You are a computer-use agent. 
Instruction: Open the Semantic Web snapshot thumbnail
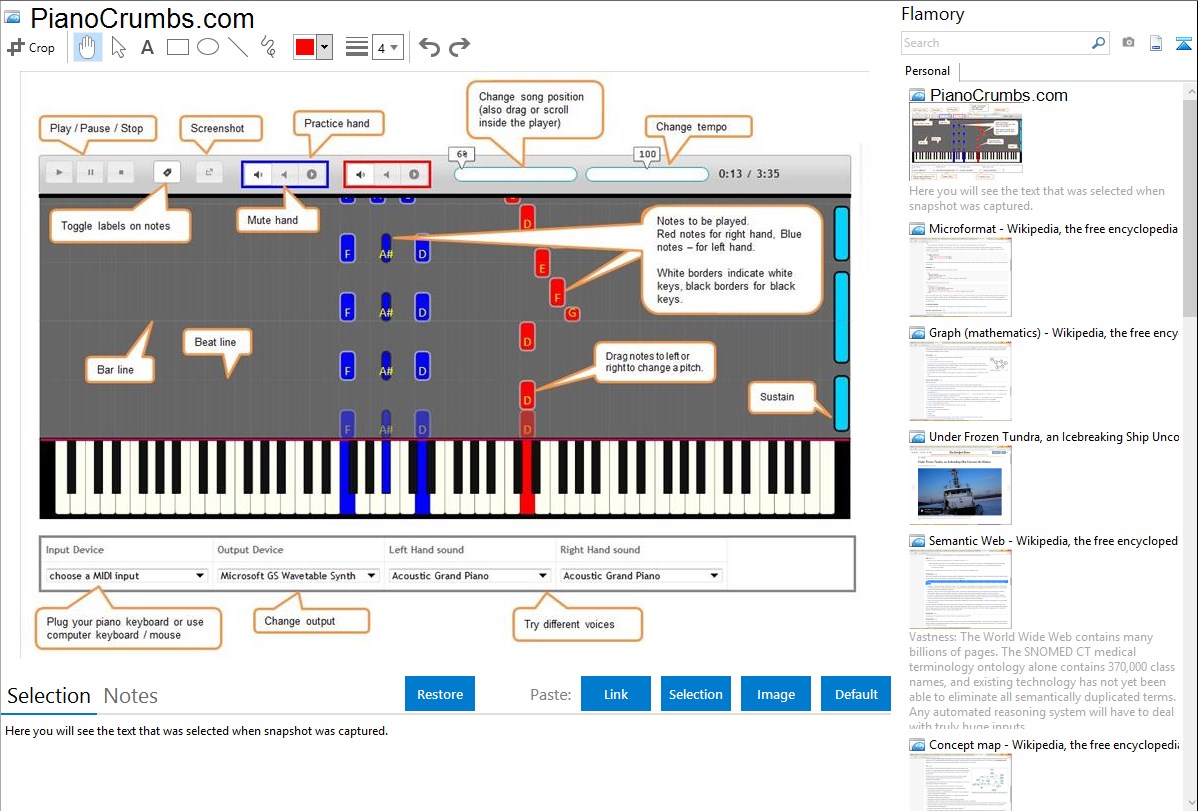tap(960, 589)
